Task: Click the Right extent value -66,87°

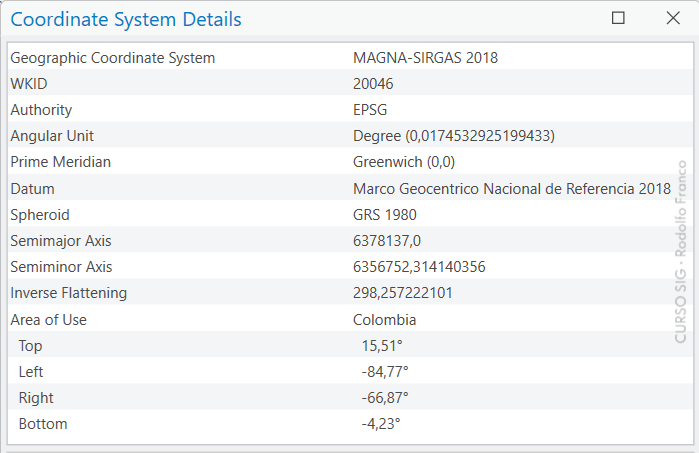Action: [x=384, y=398]
